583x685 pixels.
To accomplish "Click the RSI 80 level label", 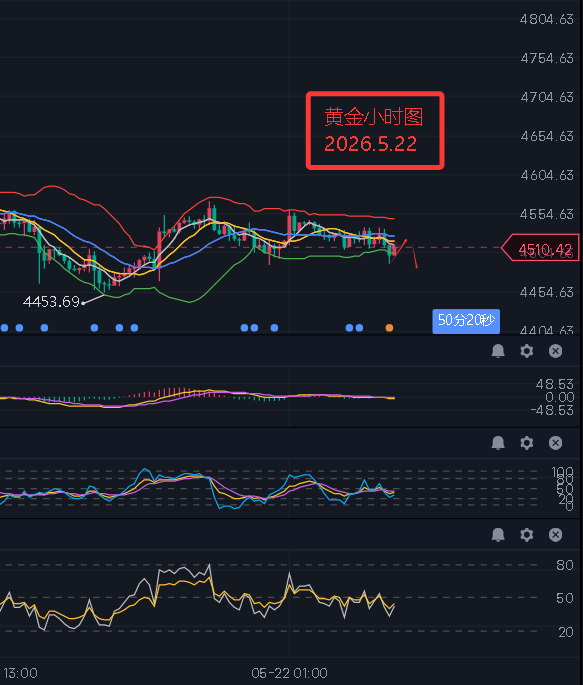I will pos(565,565).
